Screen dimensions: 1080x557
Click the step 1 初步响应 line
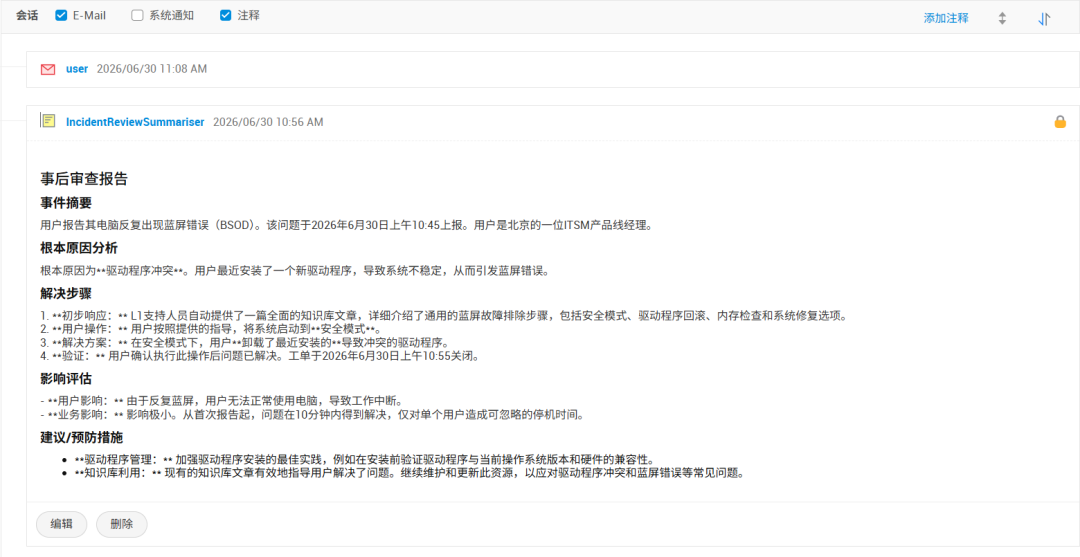pos(443,316)
